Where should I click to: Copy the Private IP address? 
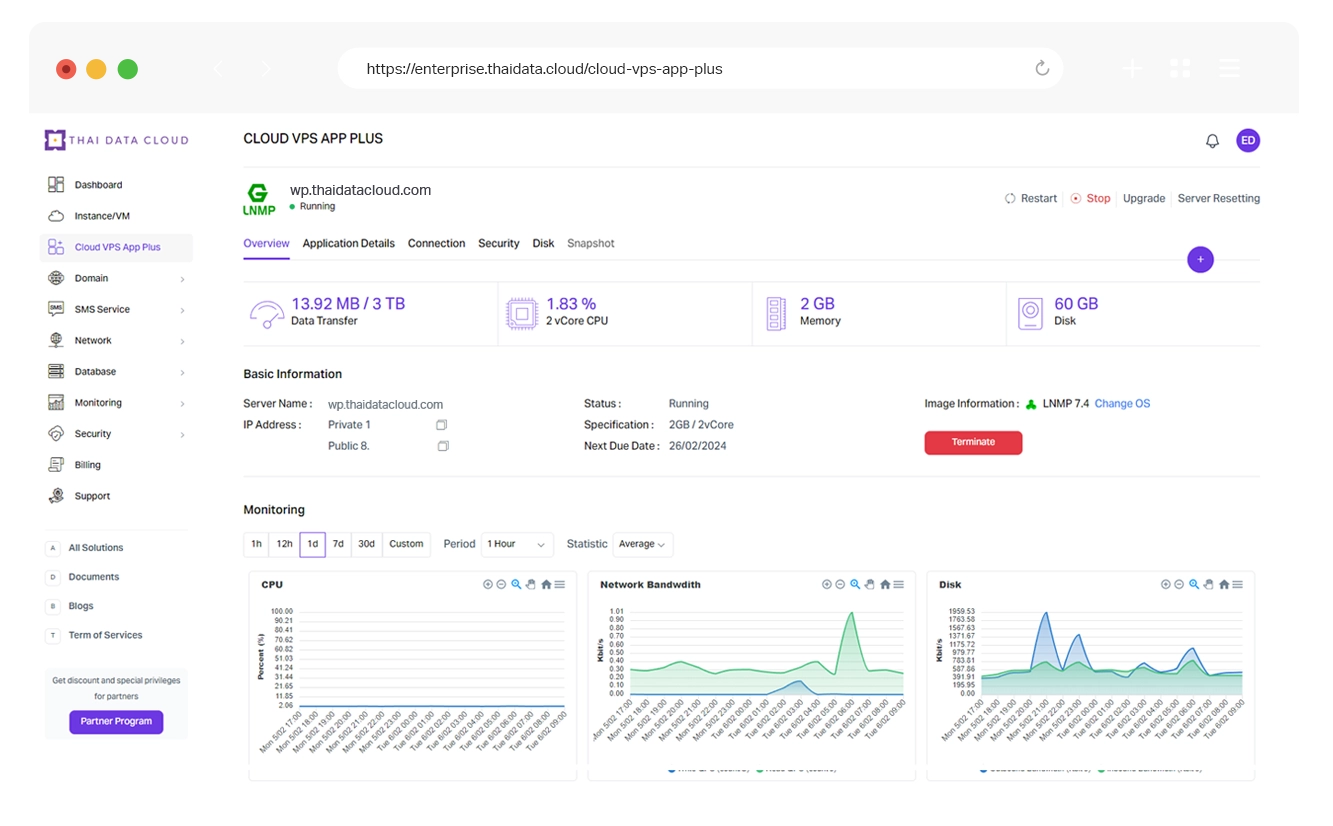(x=442, y=425)
